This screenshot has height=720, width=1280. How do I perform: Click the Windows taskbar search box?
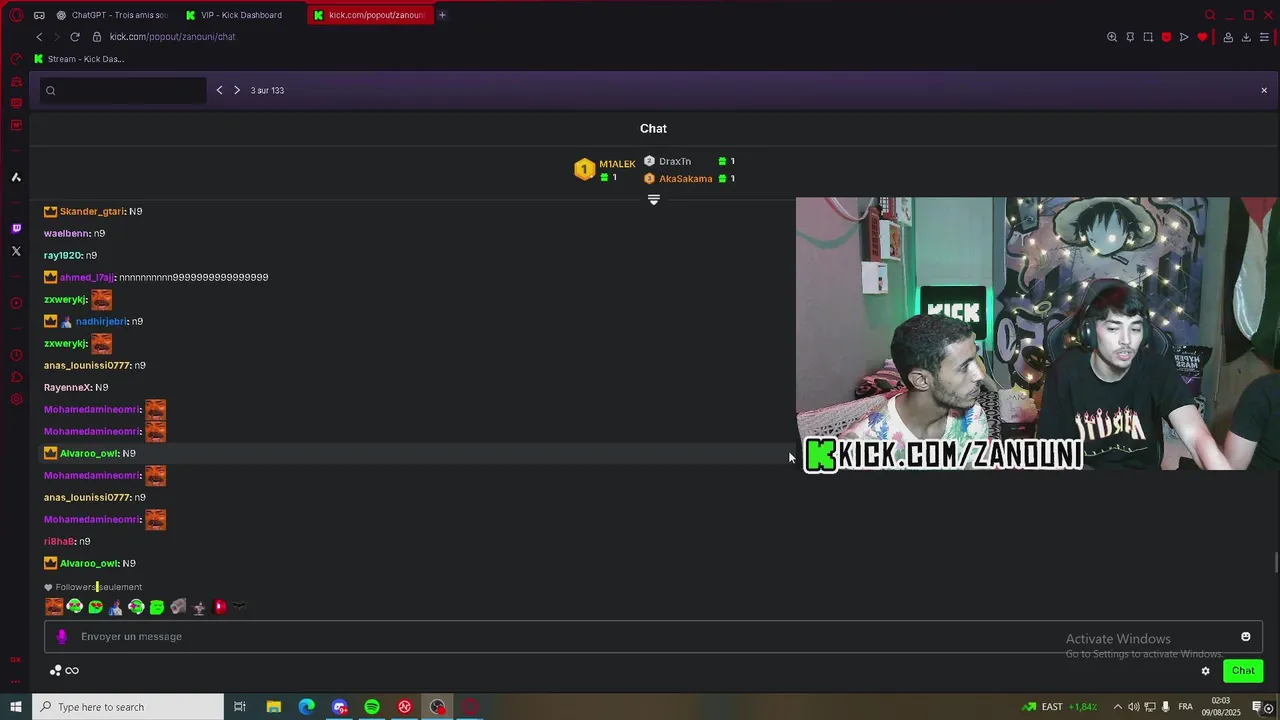tap(127, 707)
